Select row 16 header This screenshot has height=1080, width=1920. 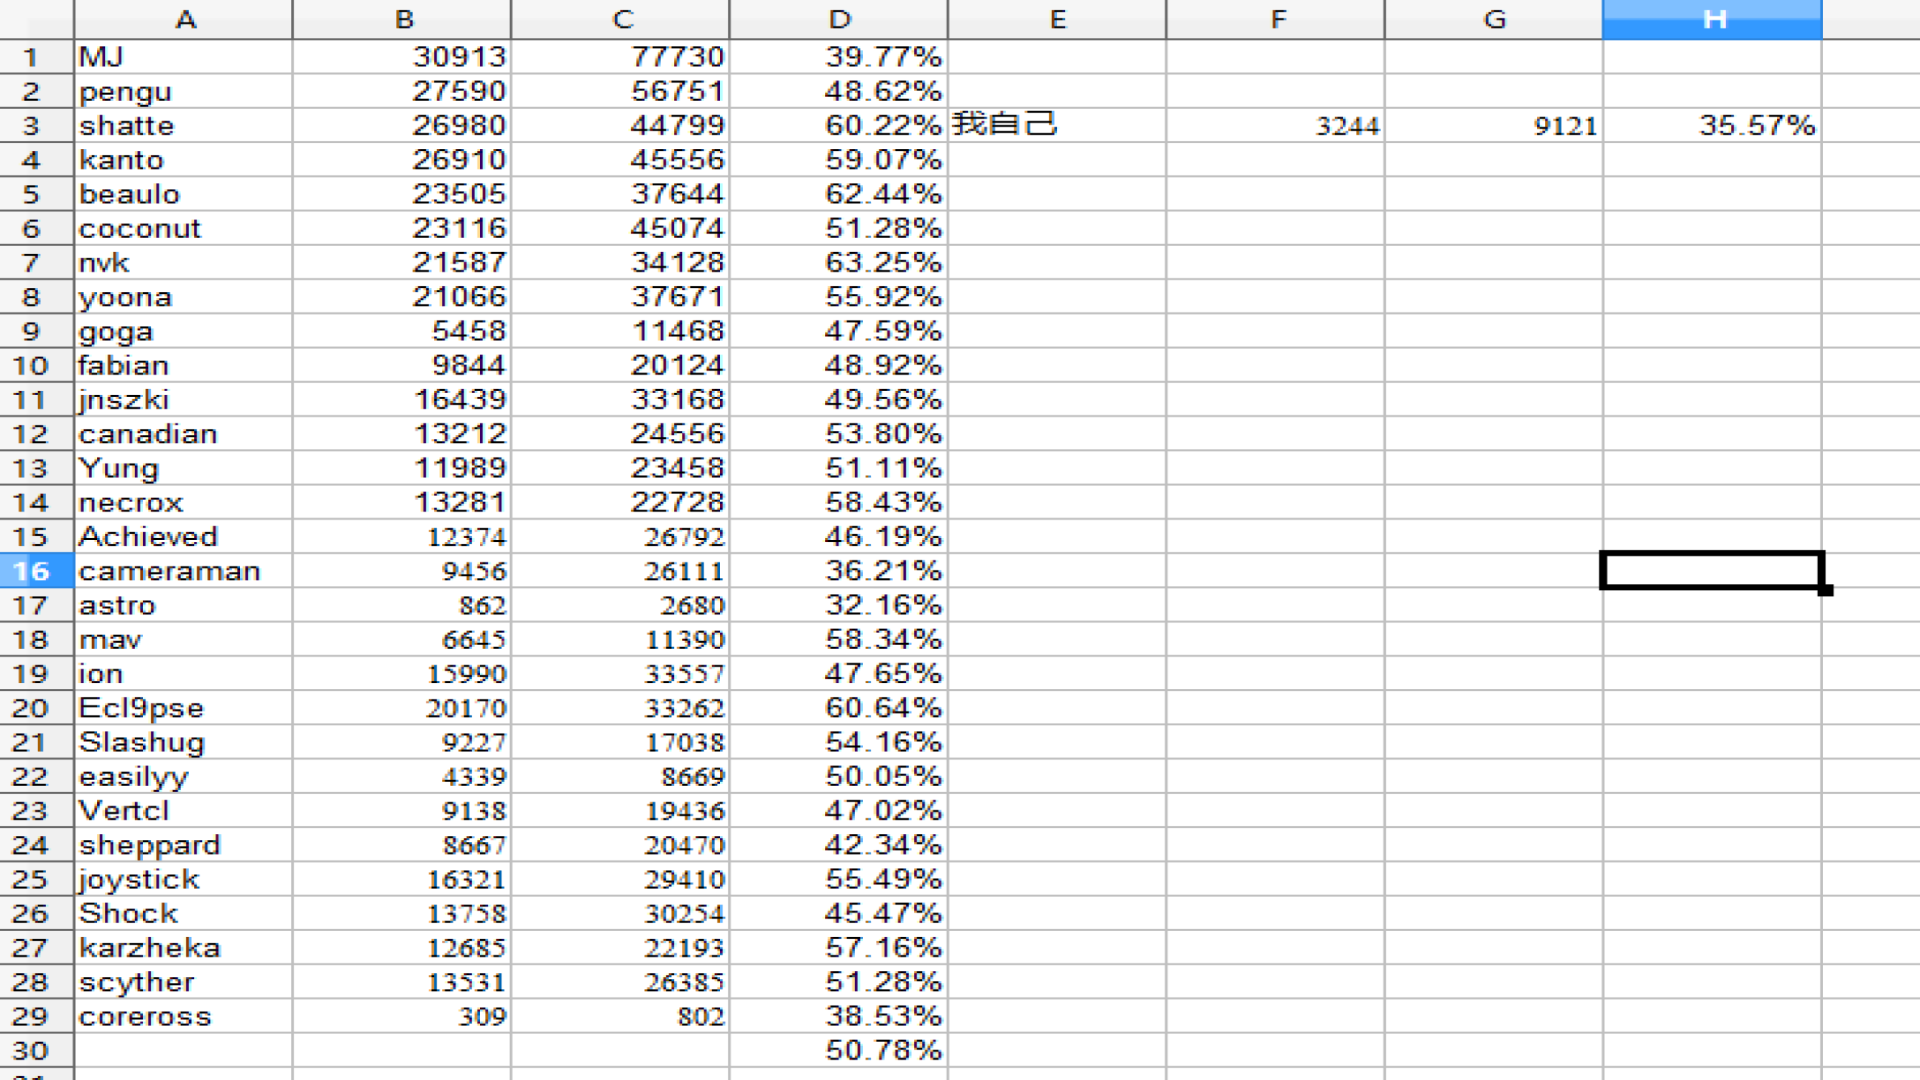(32, 571)
